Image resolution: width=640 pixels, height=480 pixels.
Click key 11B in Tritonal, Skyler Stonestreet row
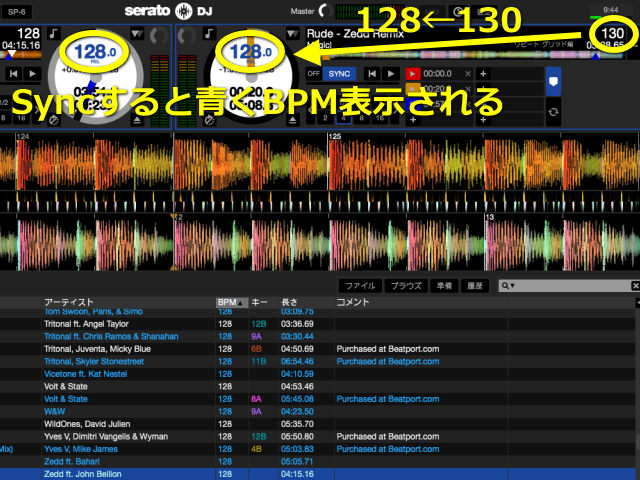pos(259,362)
